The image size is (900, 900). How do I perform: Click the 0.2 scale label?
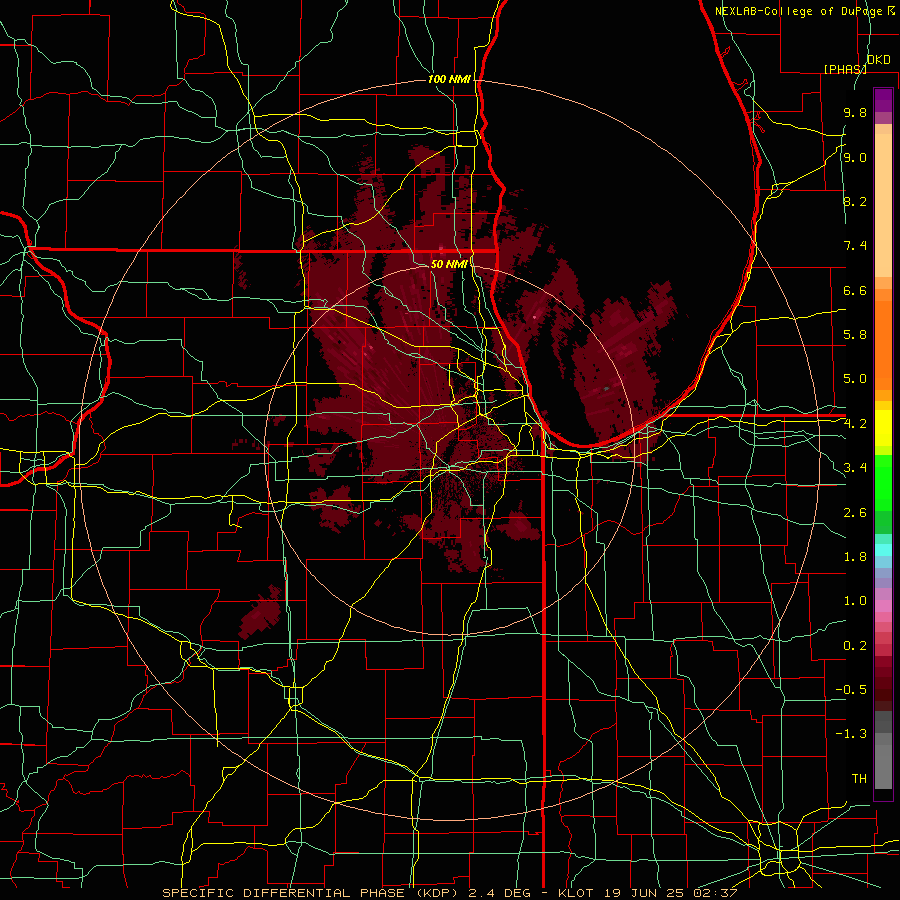click(855, 646)
